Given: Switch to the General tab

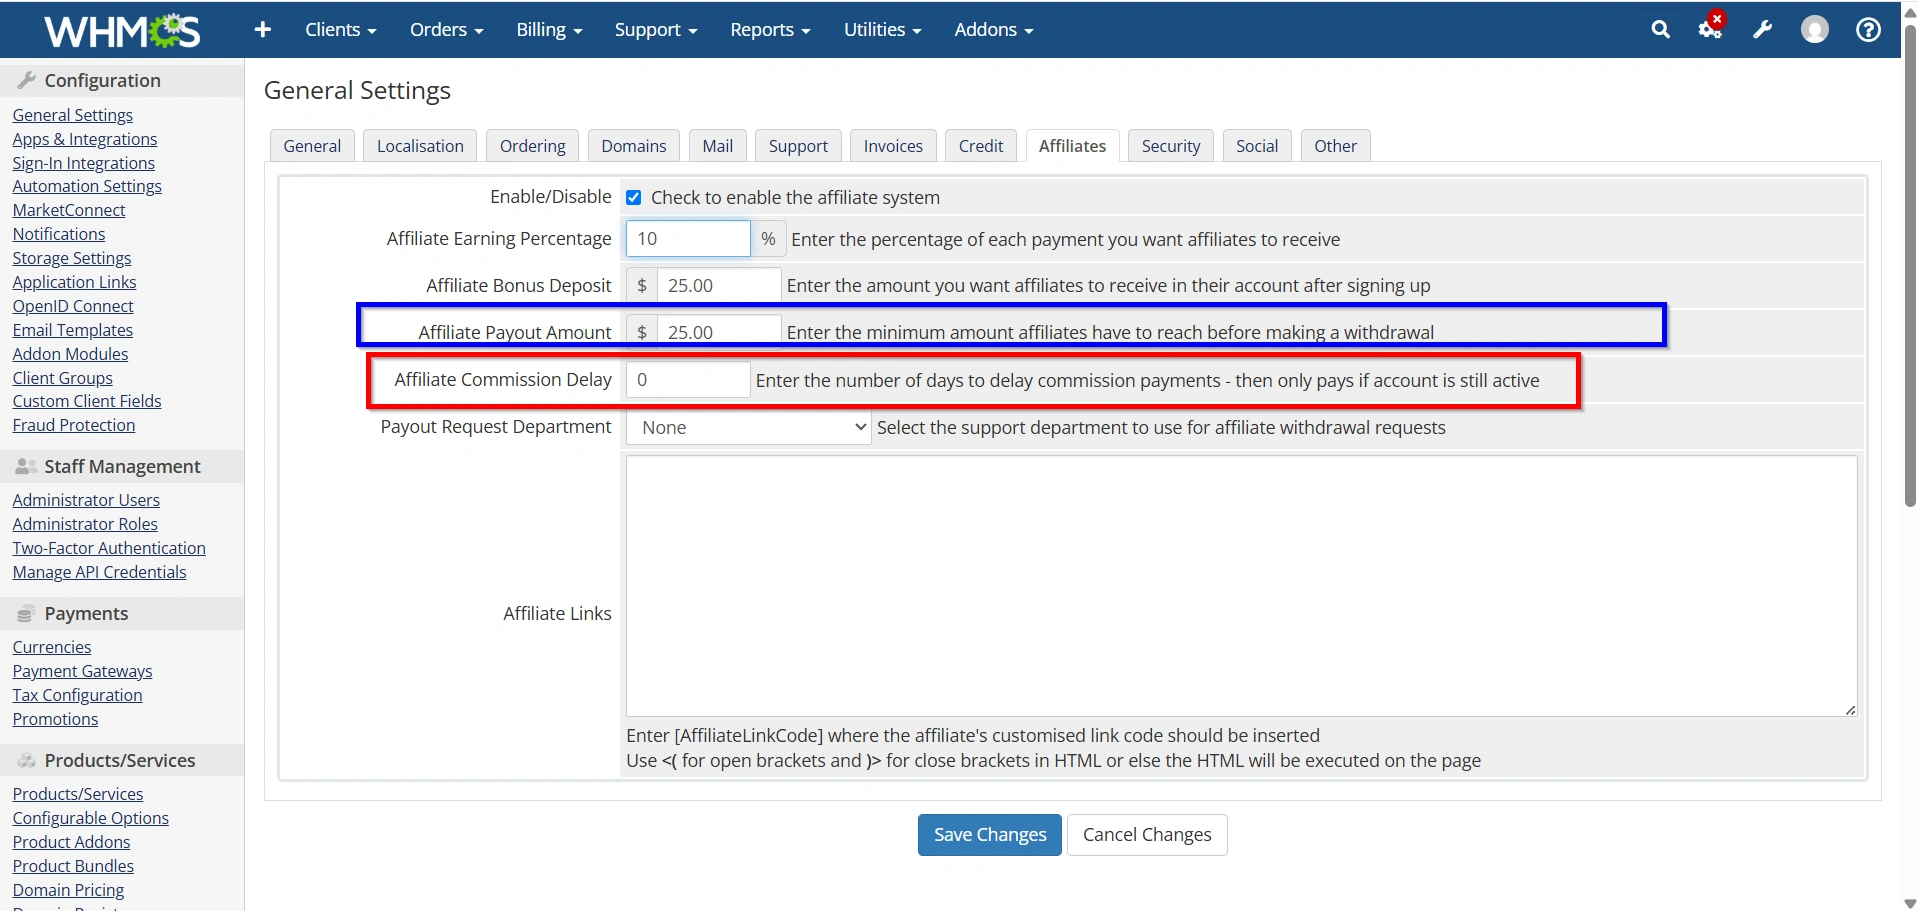Looking at the screenshot, I should point(312,146).
